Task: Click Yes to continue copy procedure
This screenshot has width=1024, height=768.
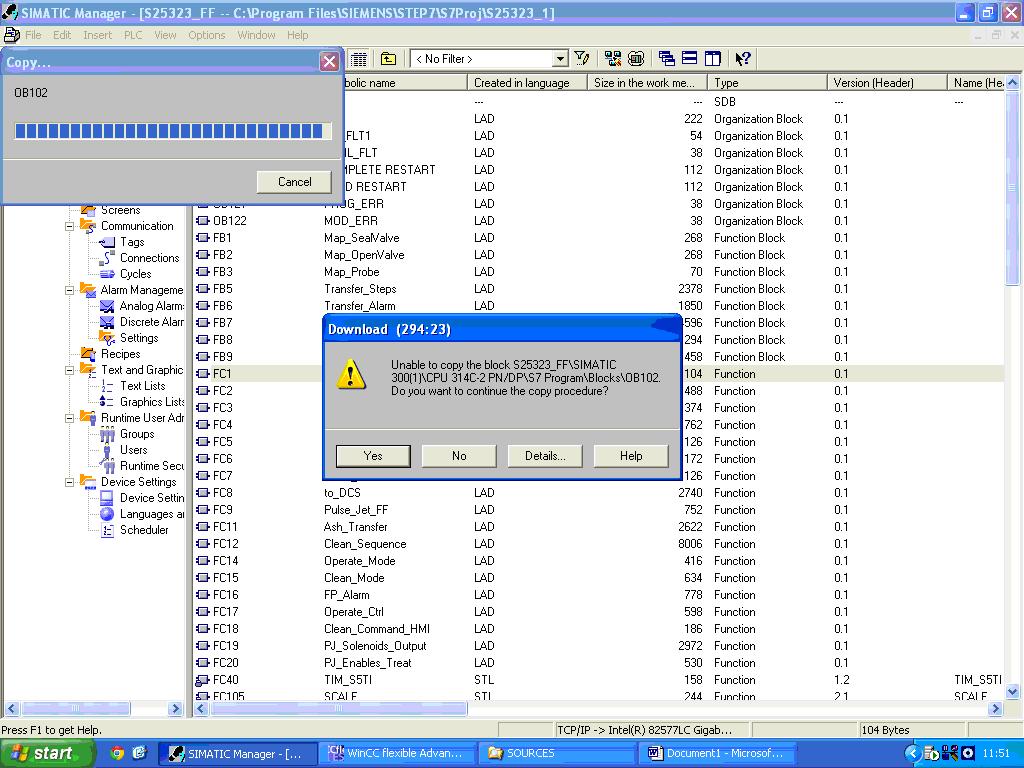Action: [373, 456]
